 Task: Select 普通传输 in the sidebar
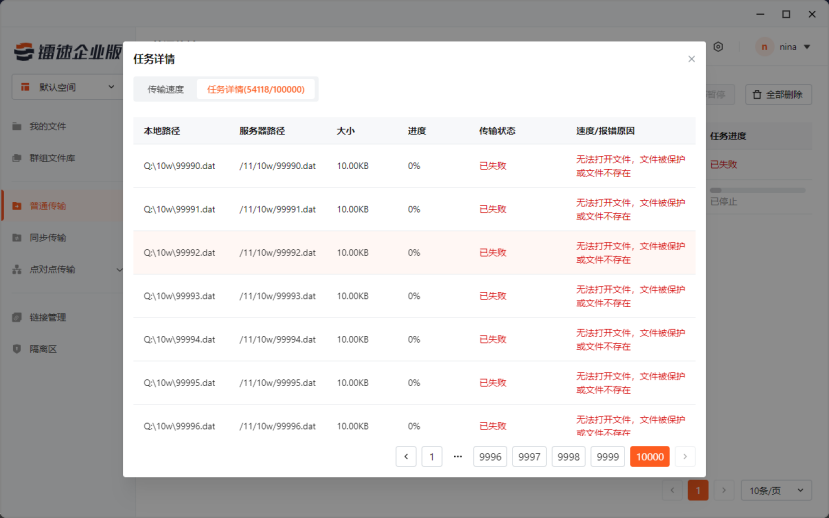tap(47, 206)
